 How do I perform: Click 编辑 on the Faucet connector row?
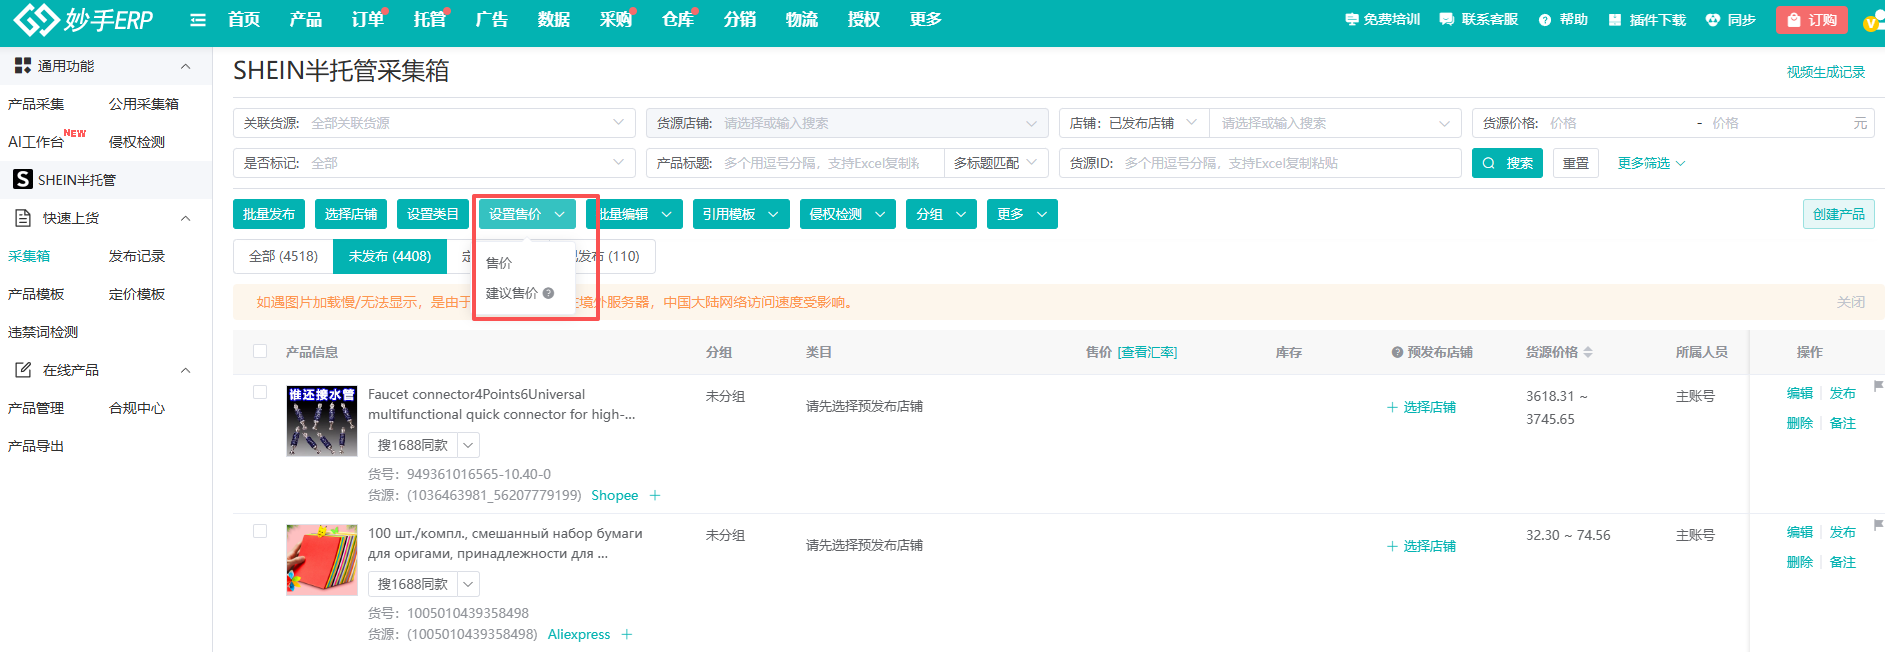point(1800,393)
